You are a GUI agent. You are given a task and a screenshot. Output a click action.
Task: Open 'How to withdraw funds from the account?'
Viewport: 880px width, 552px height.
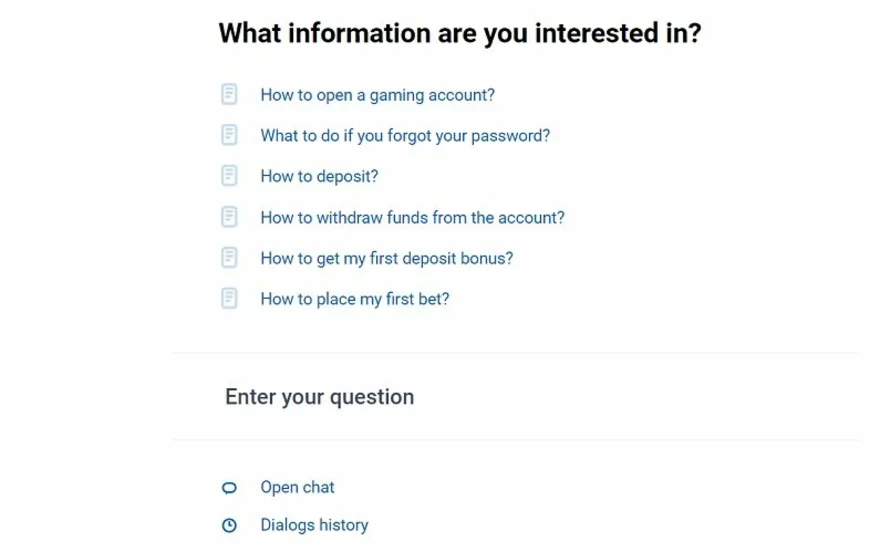[x=412, y=217]
